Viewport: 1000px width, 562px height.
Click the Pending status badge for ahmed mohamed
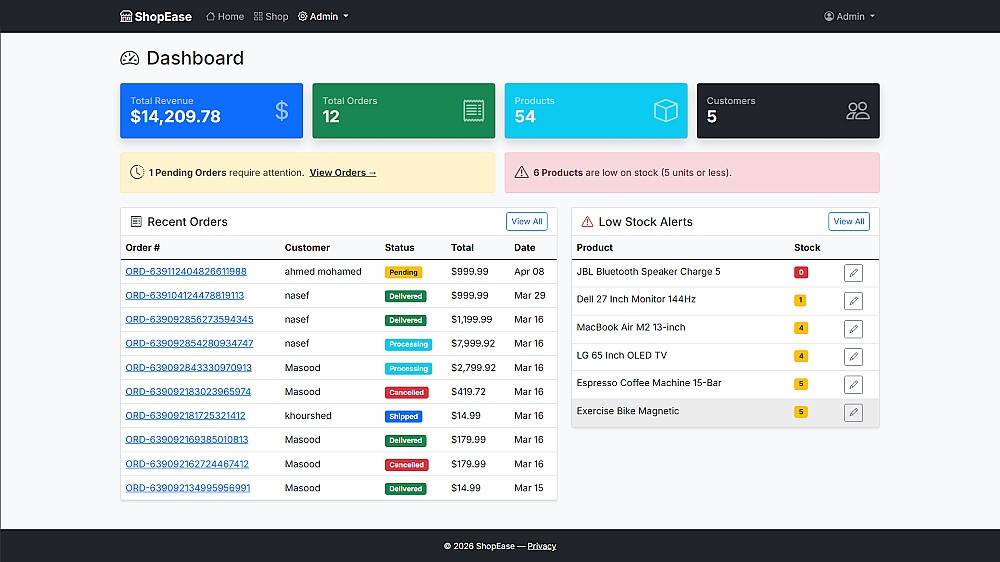[403, 272]
